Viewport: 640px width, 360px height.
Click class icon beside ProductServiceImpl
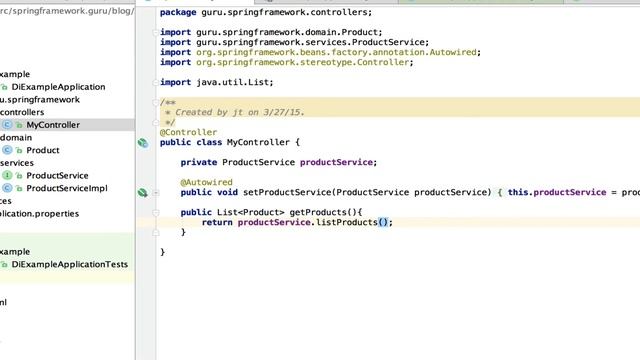coord(7,188)
